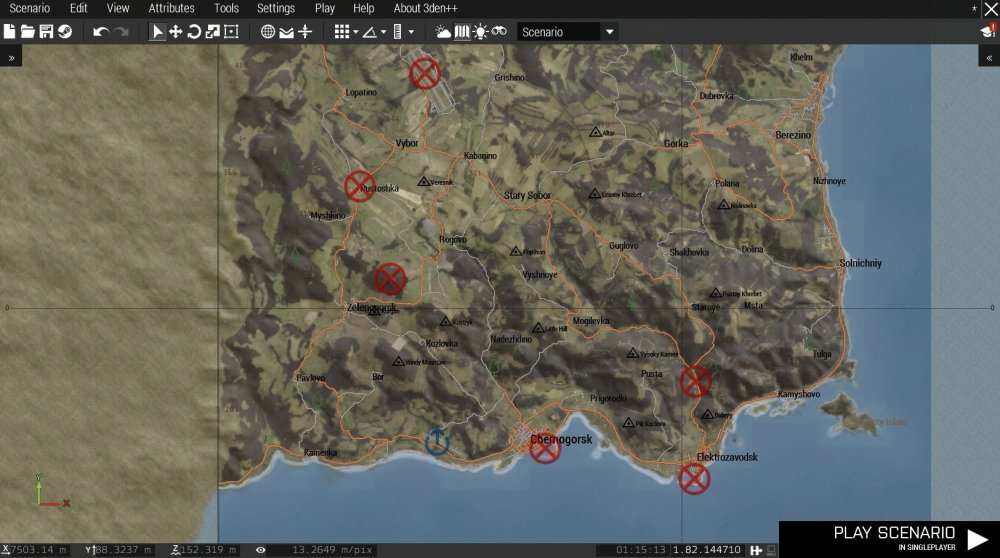1000x558 pixels.
Task: Toggle the flashlight sun icon
Action: coord(480,32)
